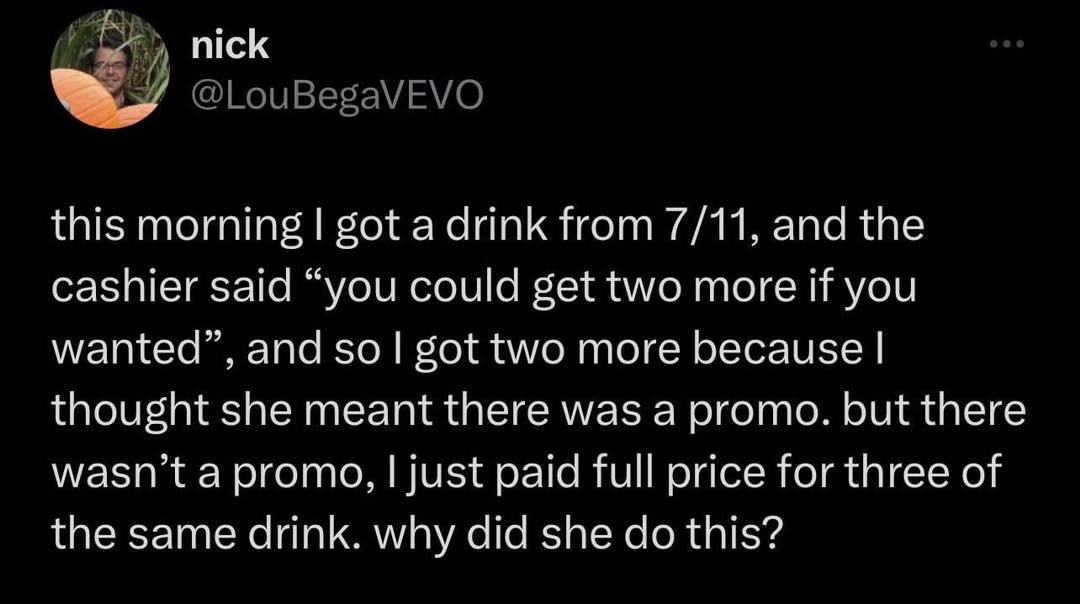
Task: Open the three-dot more options menu
Action: 1006,44
